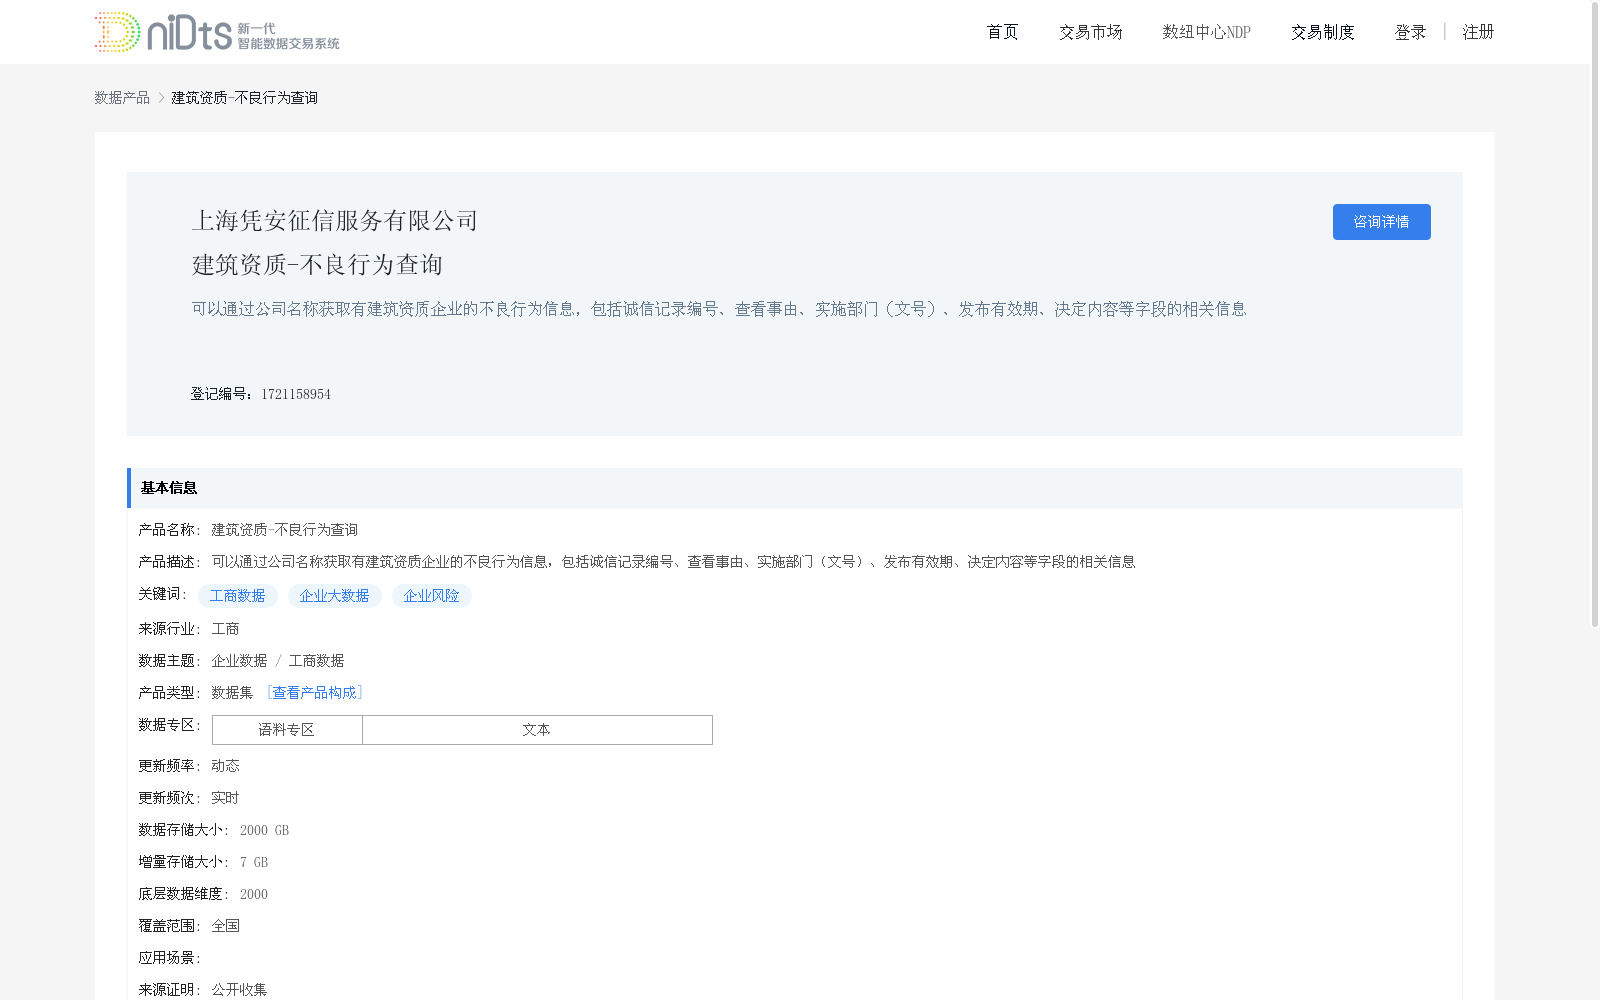
Task: Click the registration number 1721158954
Action: (x=296, y=394)
